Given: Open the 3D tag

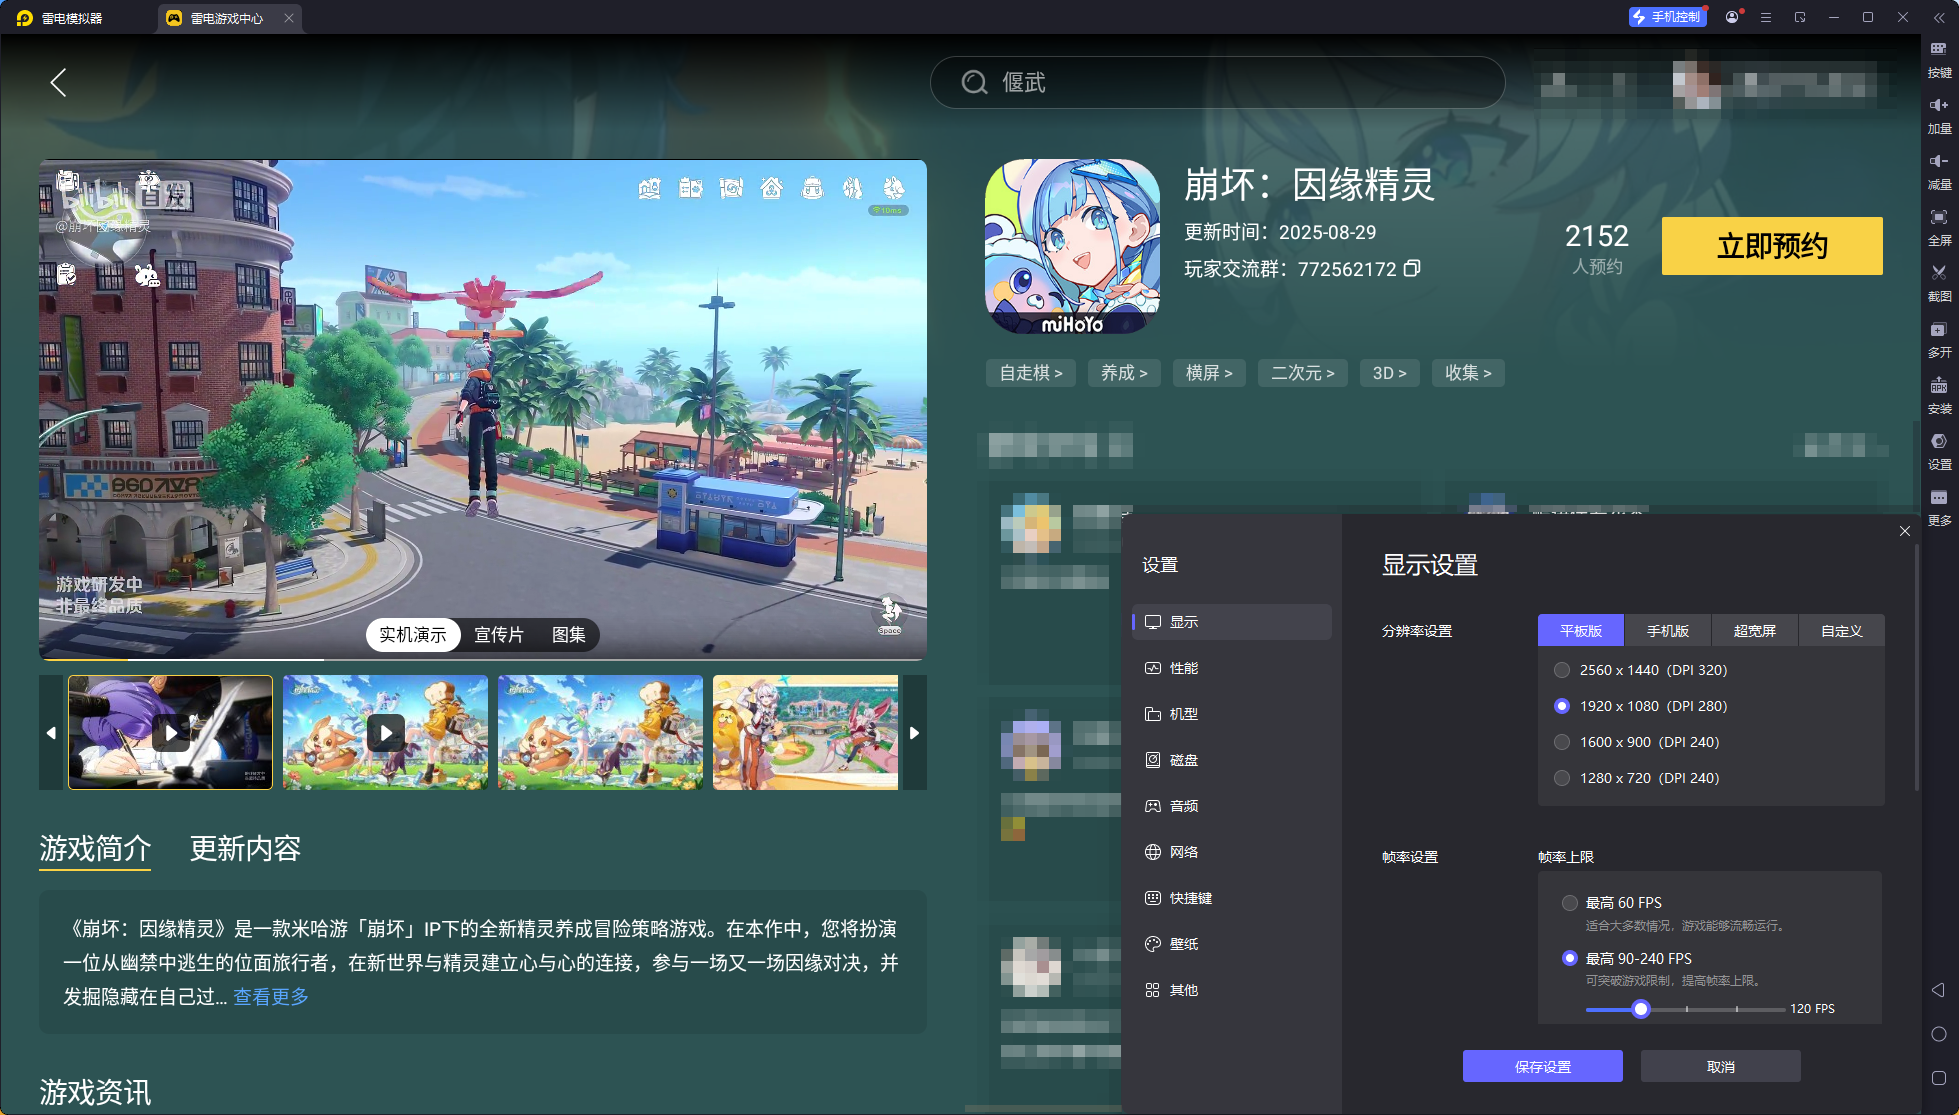Looking at the screenshot, I should pos(1389,373).
